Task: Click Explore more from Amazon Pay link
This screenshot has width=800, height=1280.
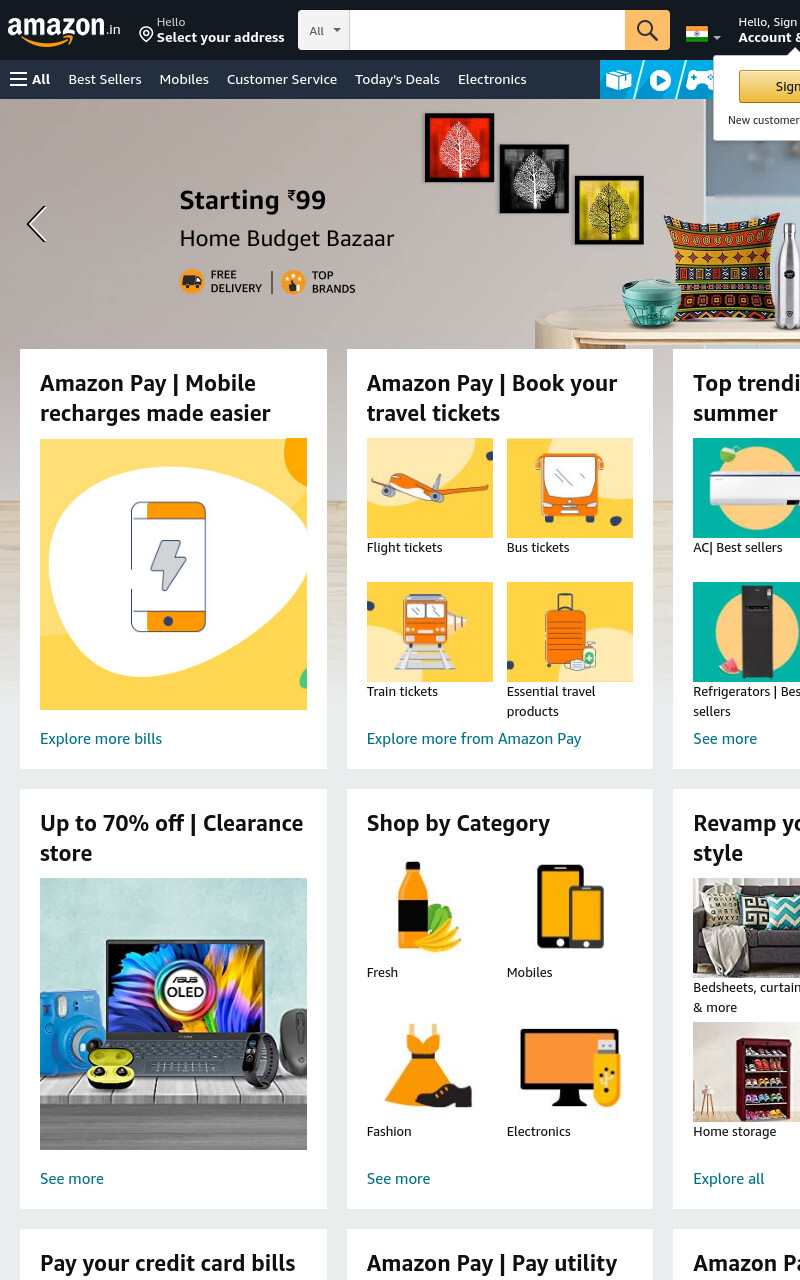Action: point(474,739)
